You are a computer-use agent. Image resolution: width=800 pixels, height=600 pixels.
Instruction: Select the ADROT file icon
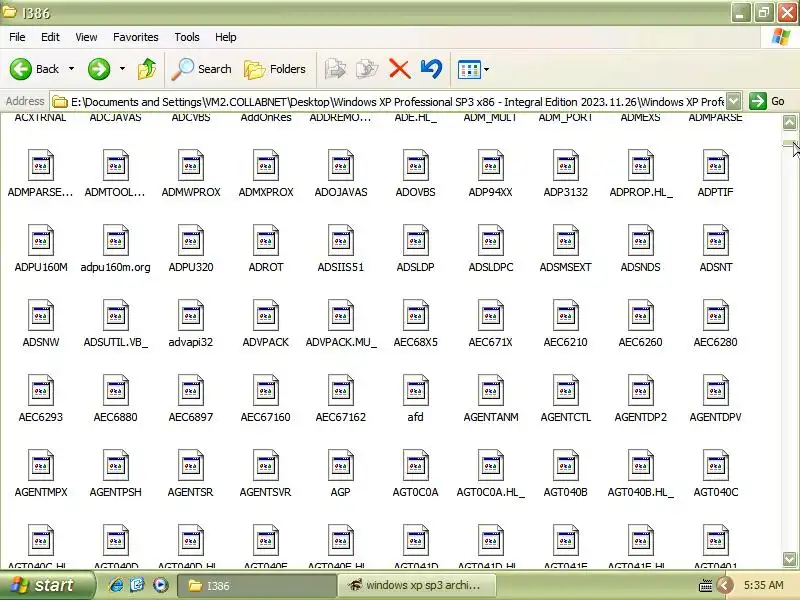click(266, 240)
